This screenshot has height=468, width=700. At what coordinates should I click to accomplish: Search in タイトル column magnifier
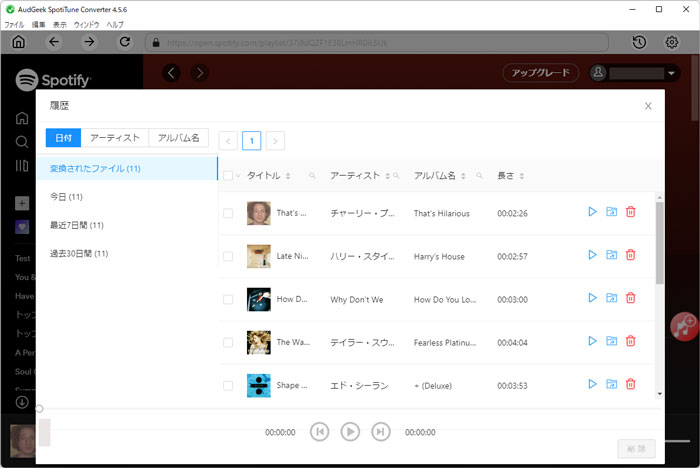point(312,176)
